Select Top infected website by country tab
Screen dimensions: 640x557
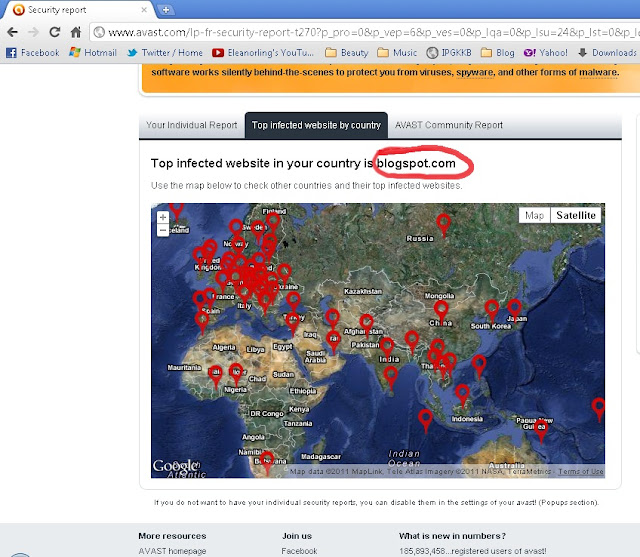click(316, 125)
